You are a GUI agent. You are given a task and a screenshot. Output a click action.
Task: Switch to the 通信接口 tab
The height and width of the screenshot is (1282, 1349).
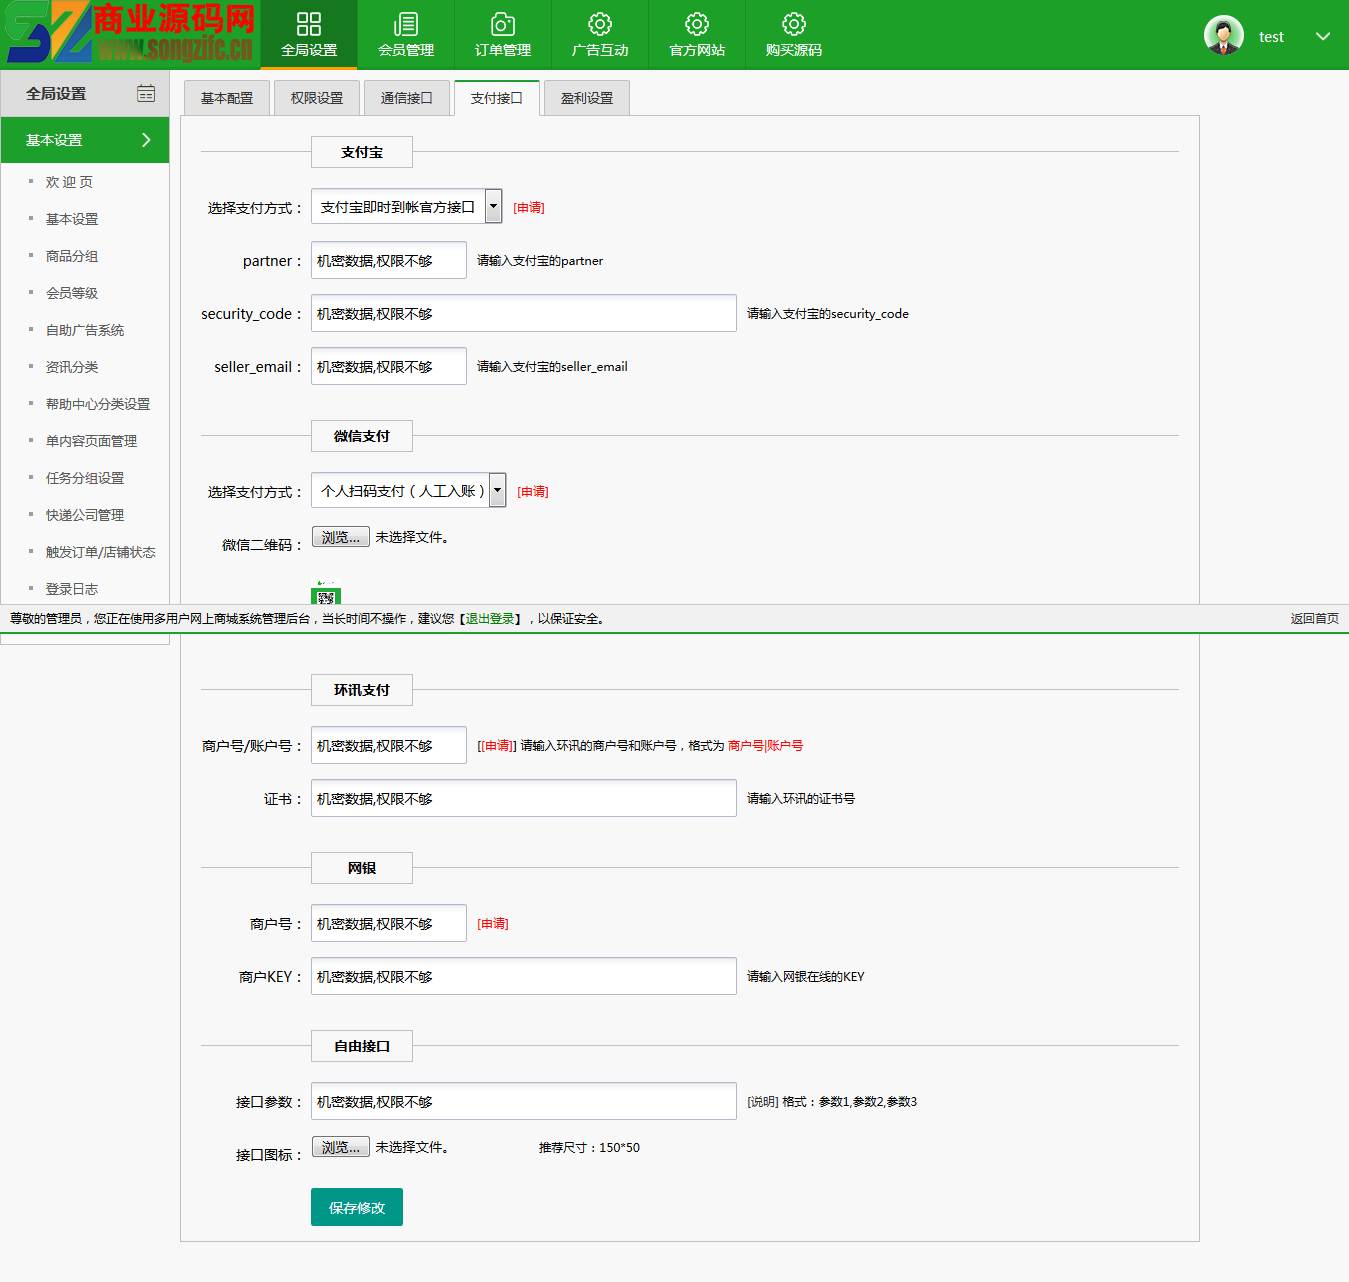coord(407,98)
